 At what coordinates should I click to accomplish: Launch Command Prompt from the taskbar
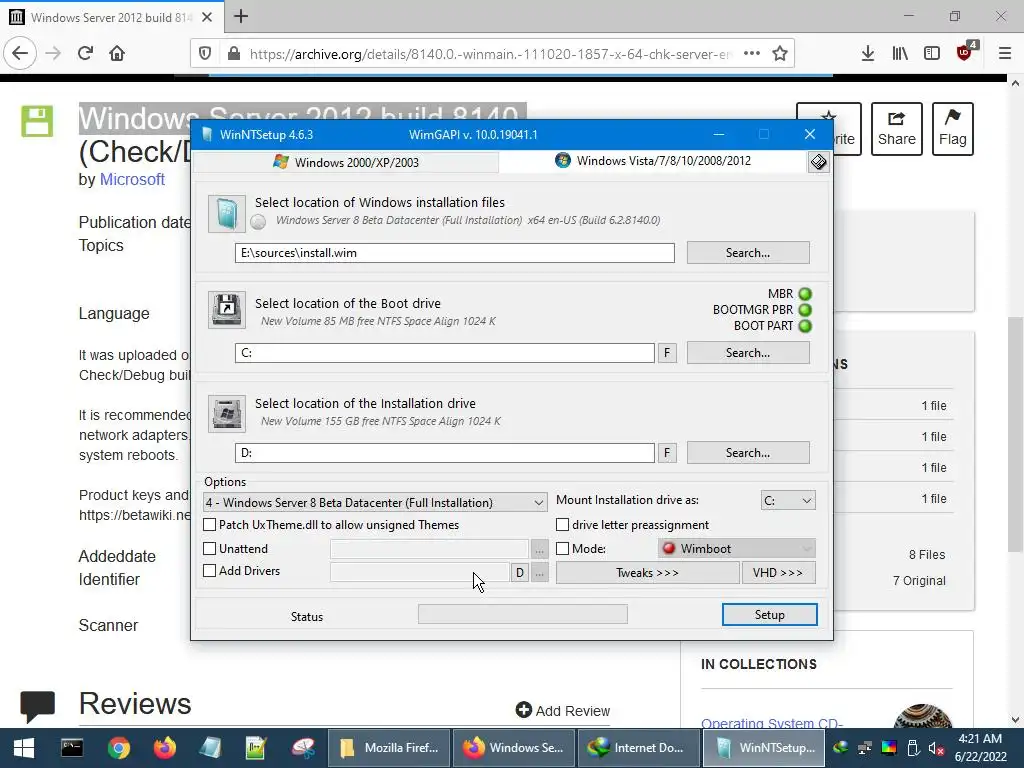pos(72,748)
